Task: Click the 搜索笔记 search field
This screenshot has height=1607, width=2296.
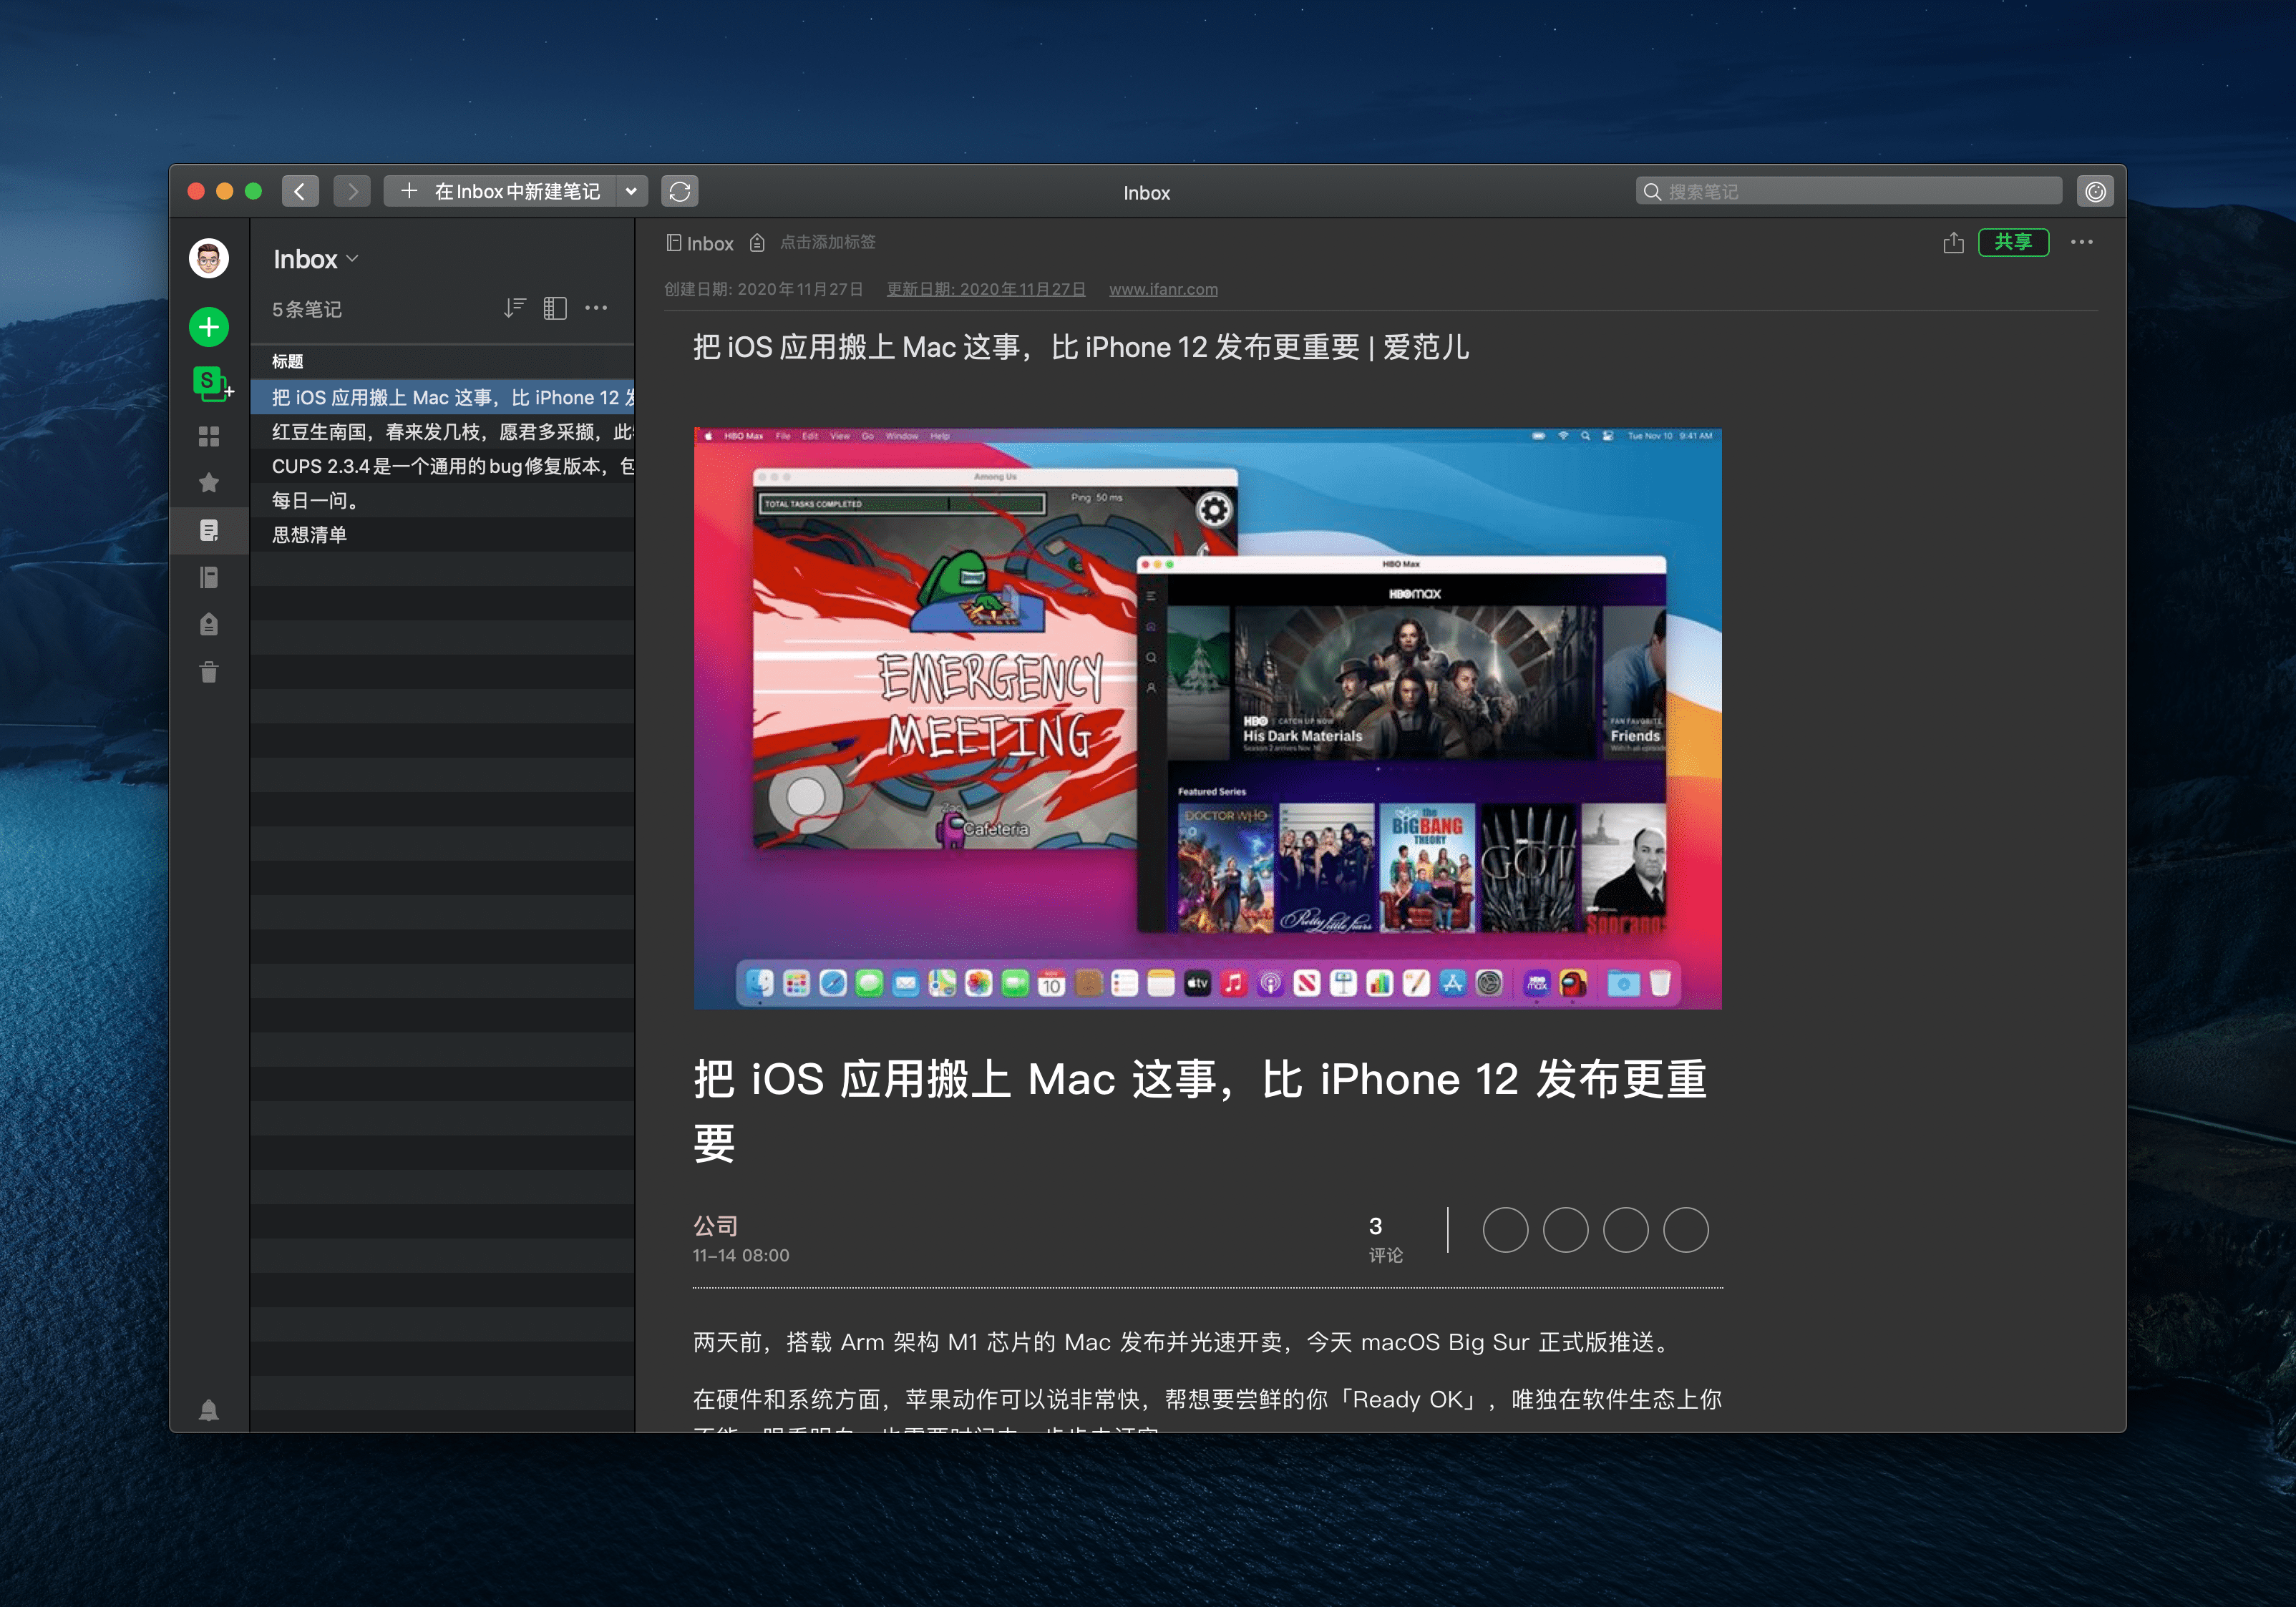Action: click(x=1848, y=191)
